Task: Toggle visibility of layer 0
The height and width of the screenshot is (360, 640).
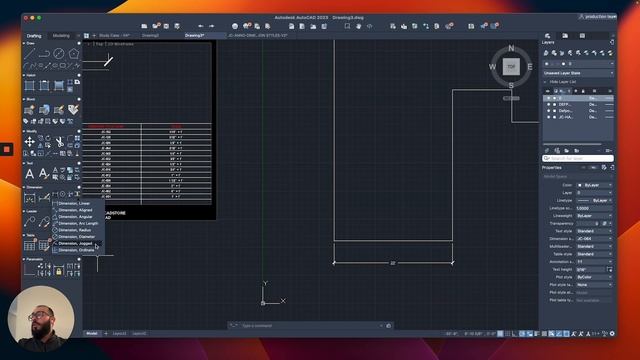Action: (549, 98)
